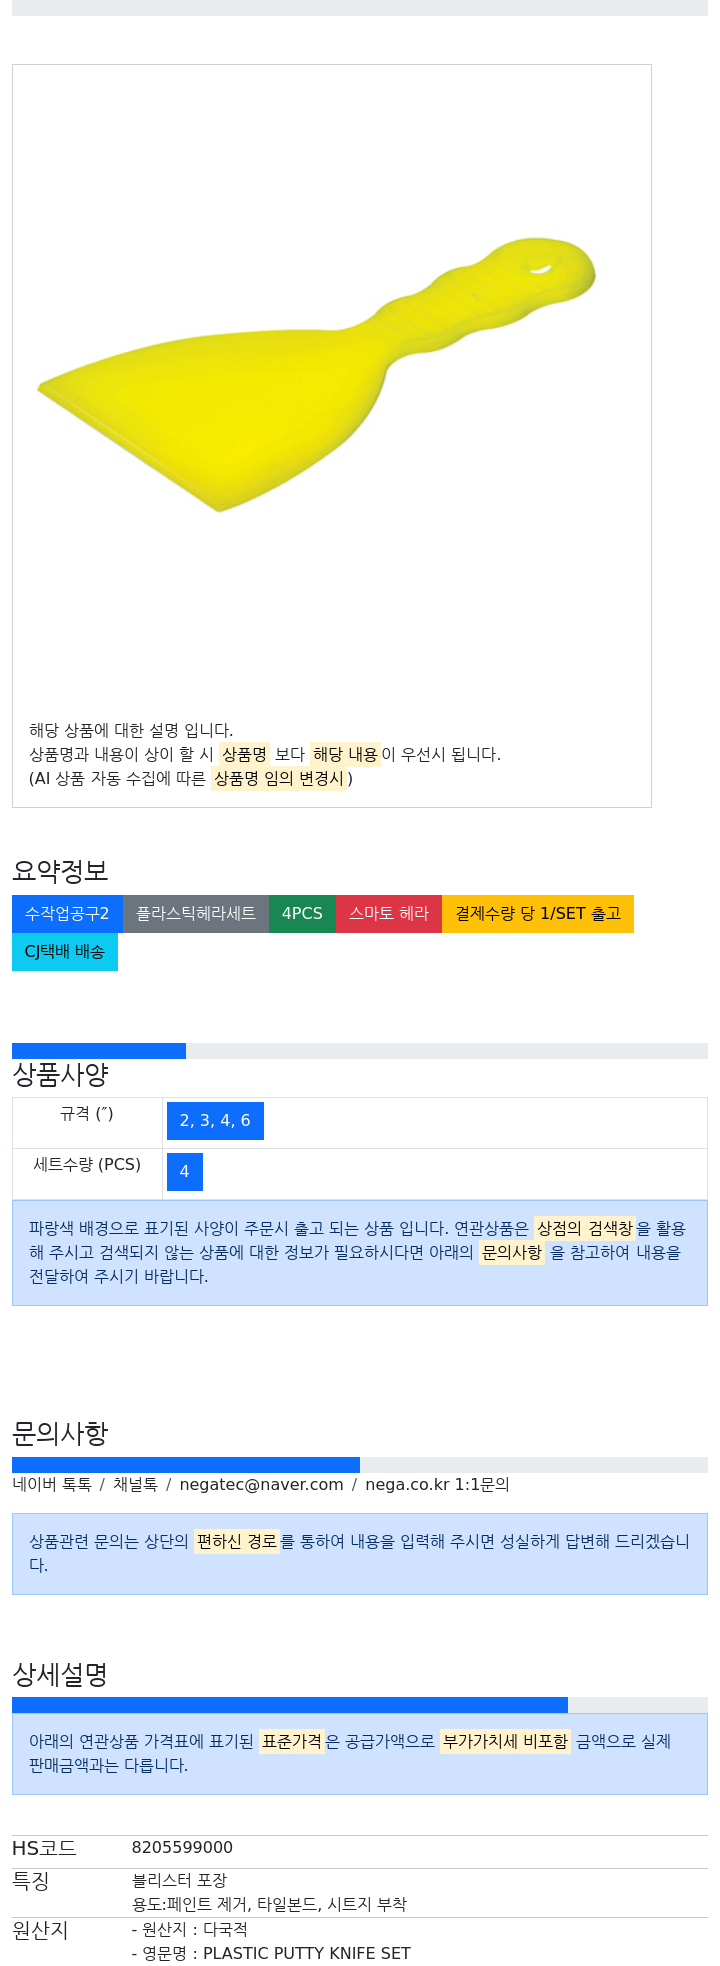The height and width of the screenshot is (1966, 720).
Task: Click the 네이버 톡톡 inquiry link
Action: click(52, 1485)
